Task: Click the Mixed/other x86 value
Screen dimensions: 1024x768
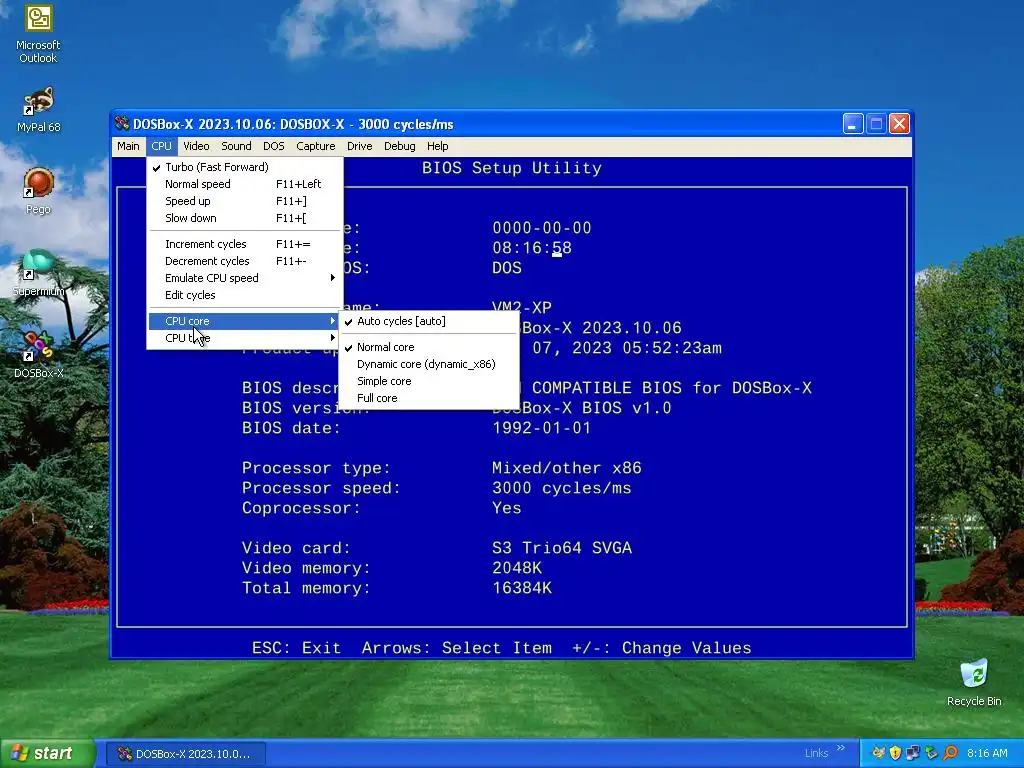Action: 567,468
